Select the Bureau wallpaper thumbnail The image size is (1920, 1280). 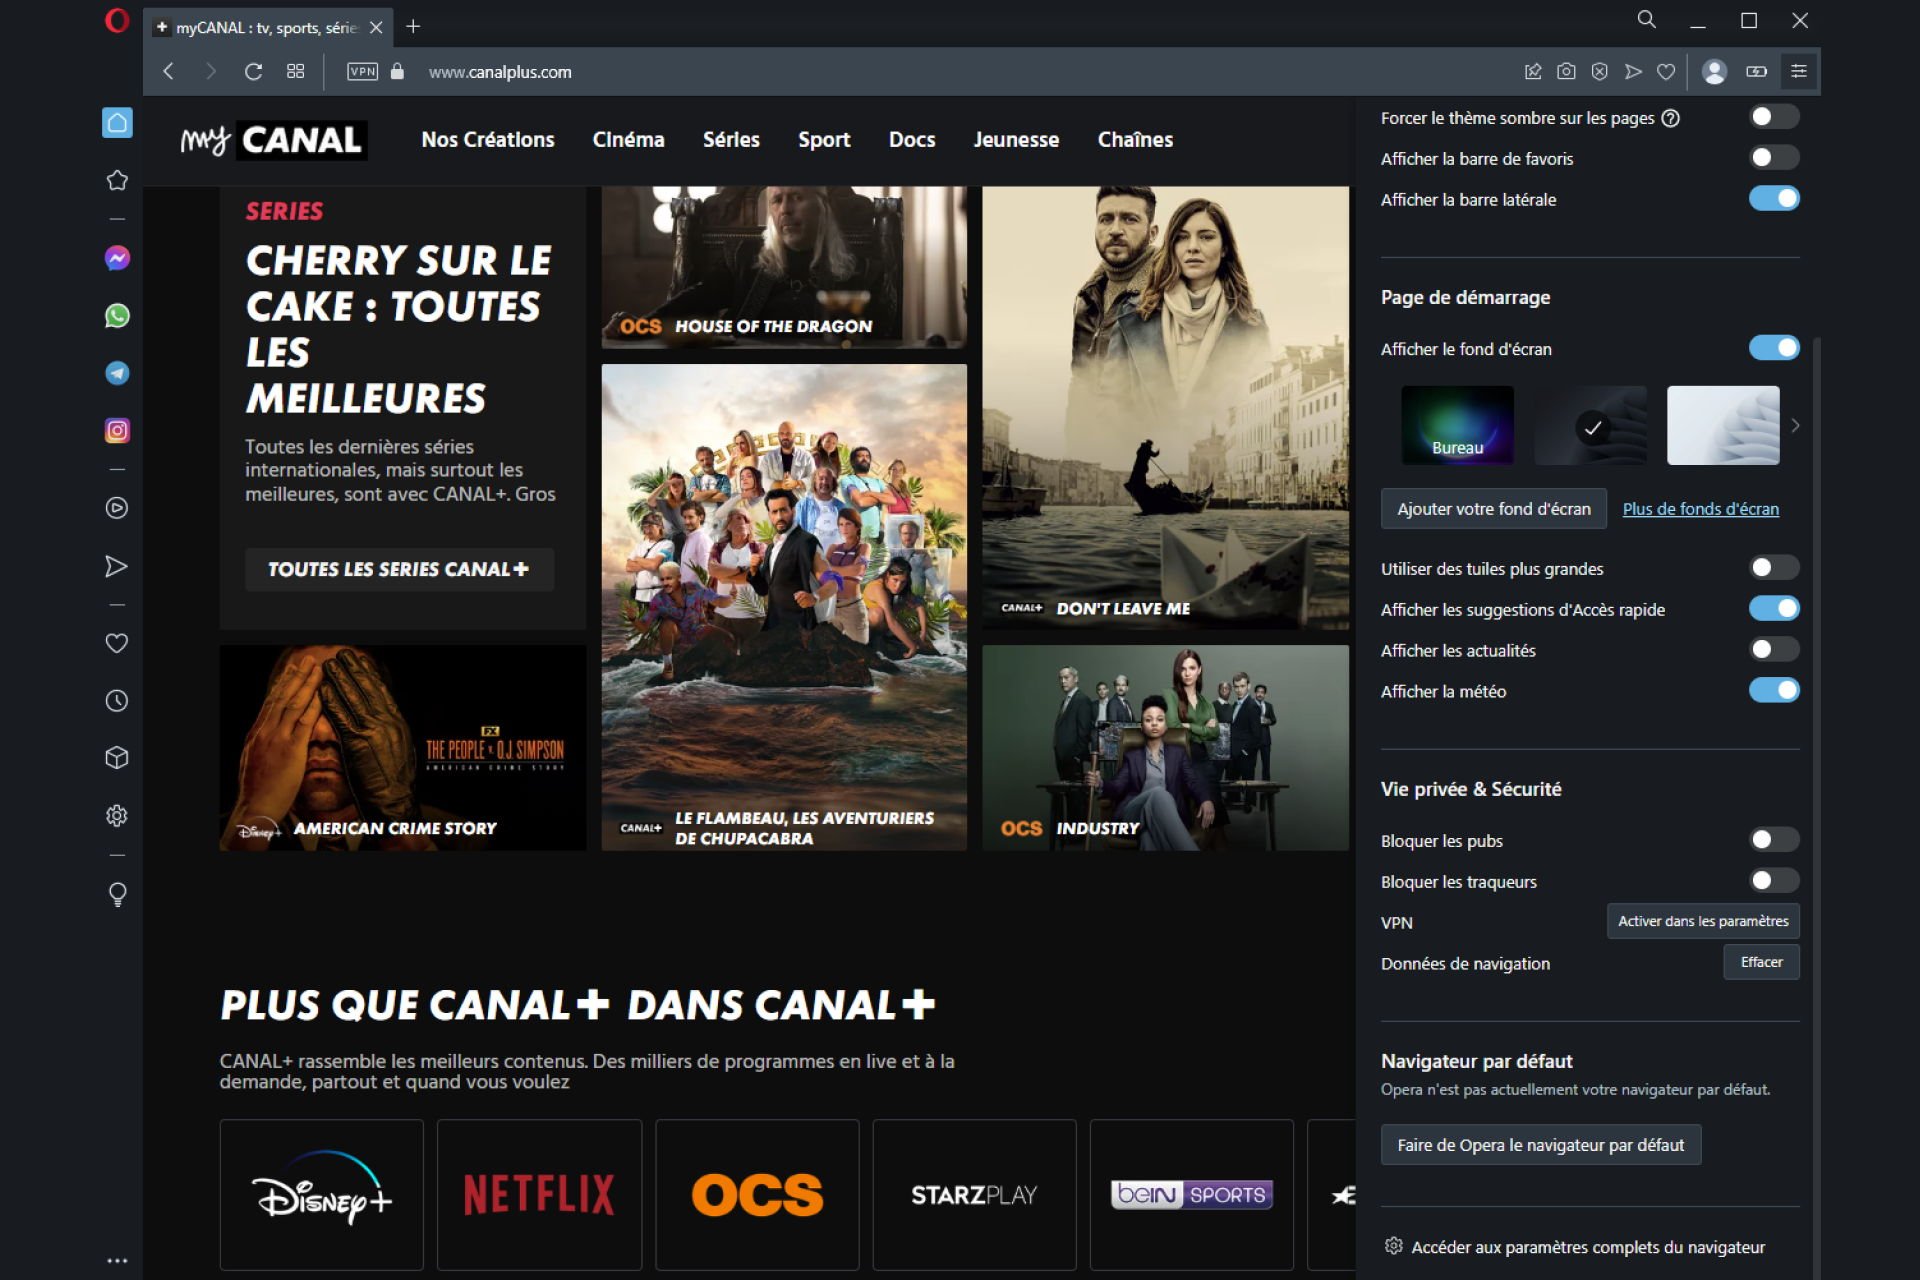click(1457, 425)
